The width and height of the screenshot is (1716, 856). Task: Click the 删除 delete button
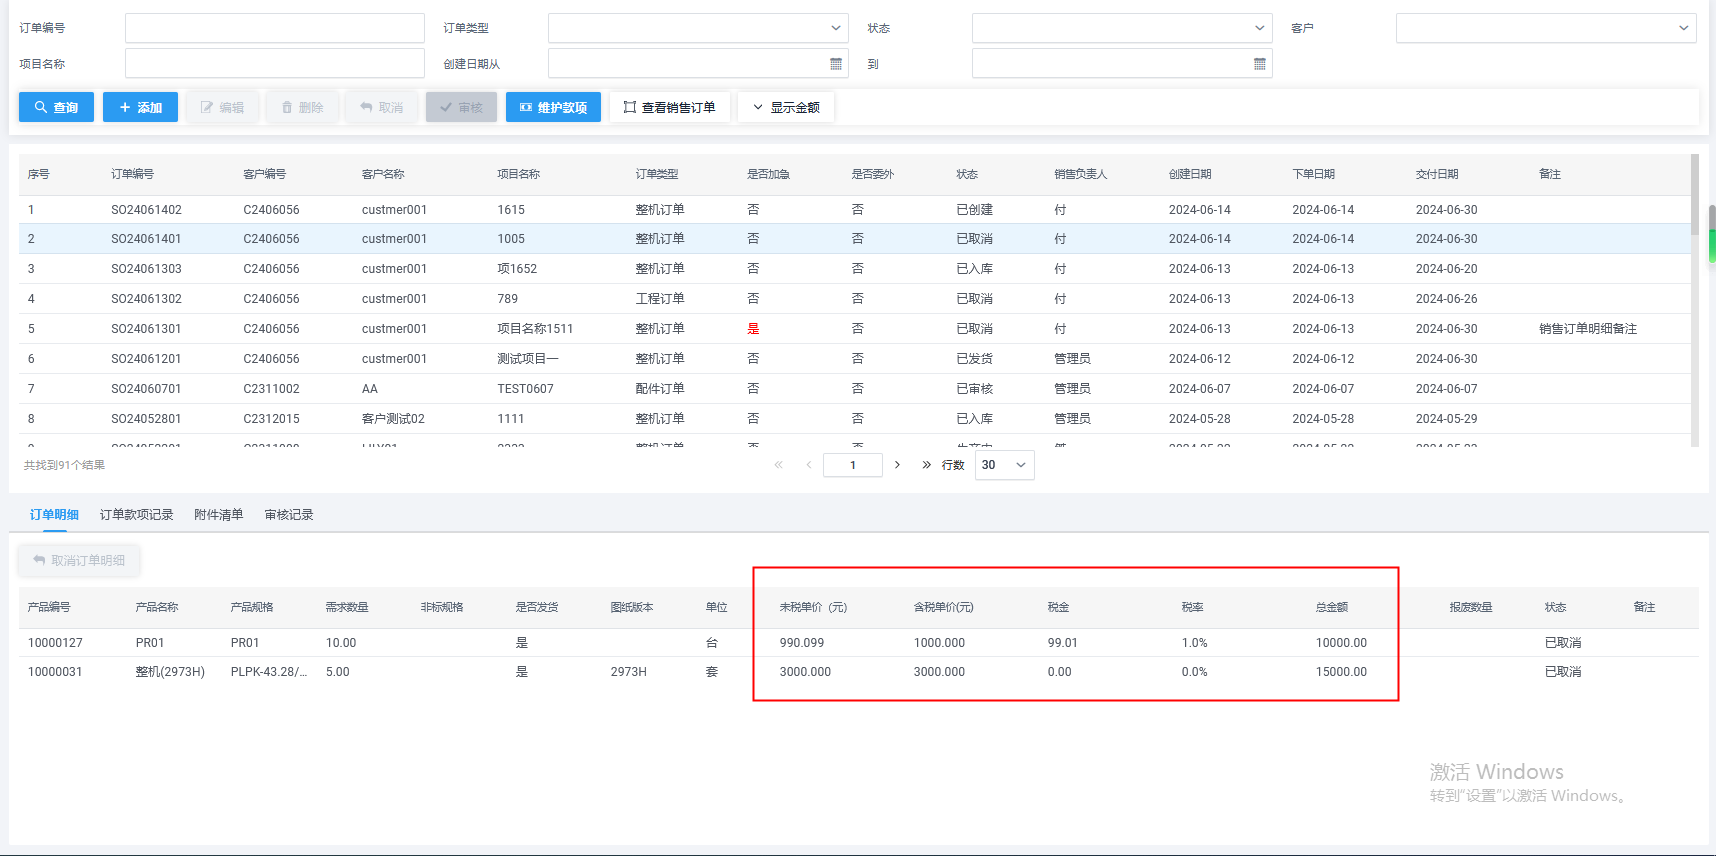[302, 107]
